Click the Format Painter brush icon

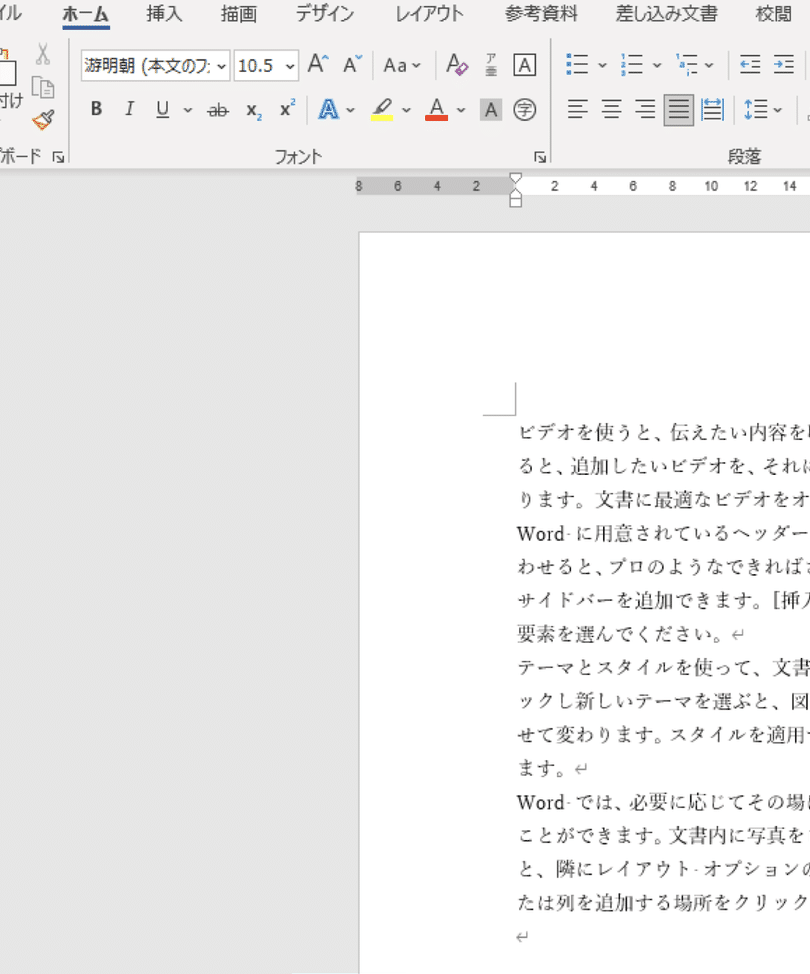tap(42, 121)
